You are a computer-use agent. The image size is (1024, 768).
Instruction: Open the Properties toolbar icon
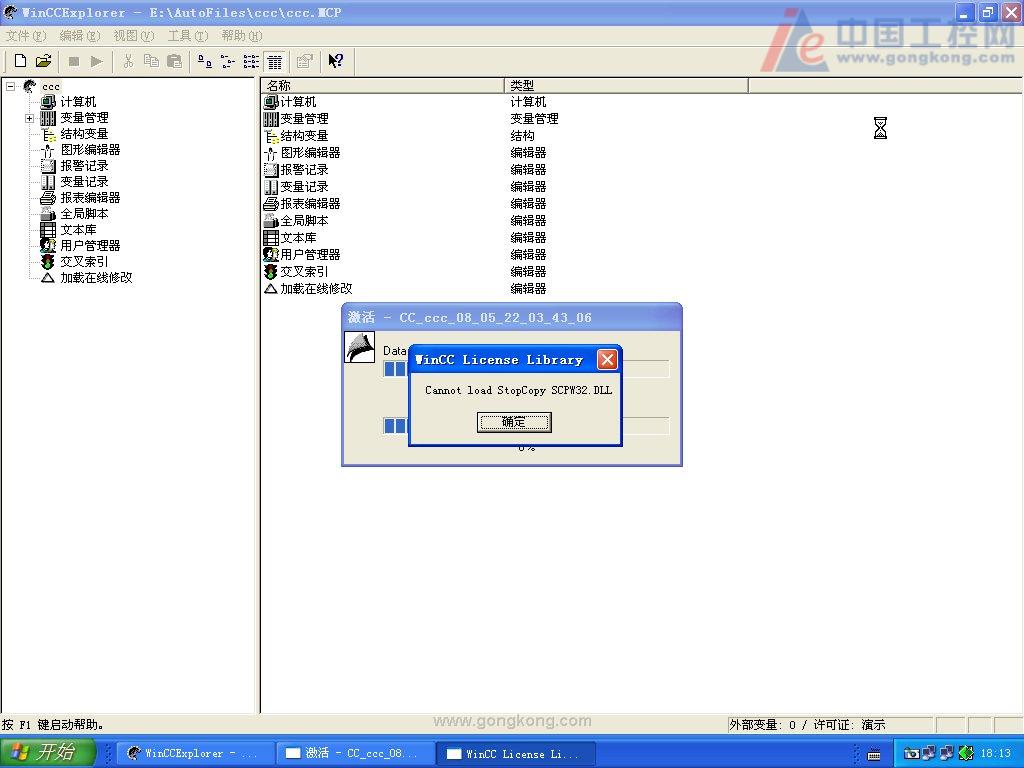(x=304, y=61)
